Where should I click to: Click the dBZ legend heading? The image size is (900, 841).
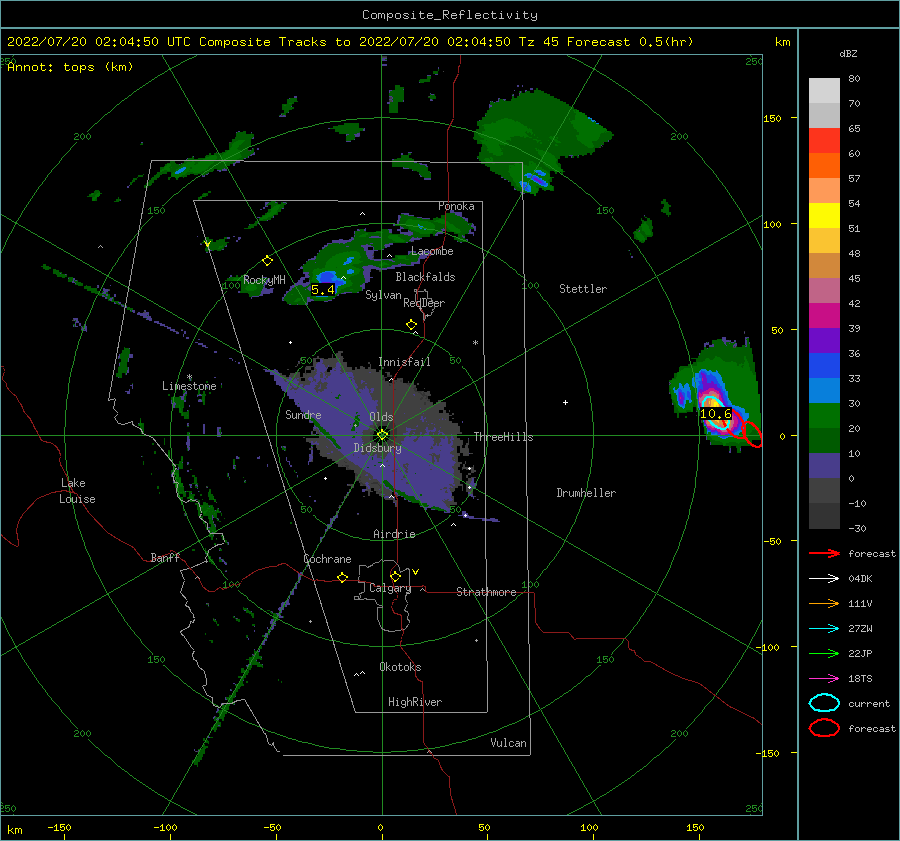(x=848, y=53)
